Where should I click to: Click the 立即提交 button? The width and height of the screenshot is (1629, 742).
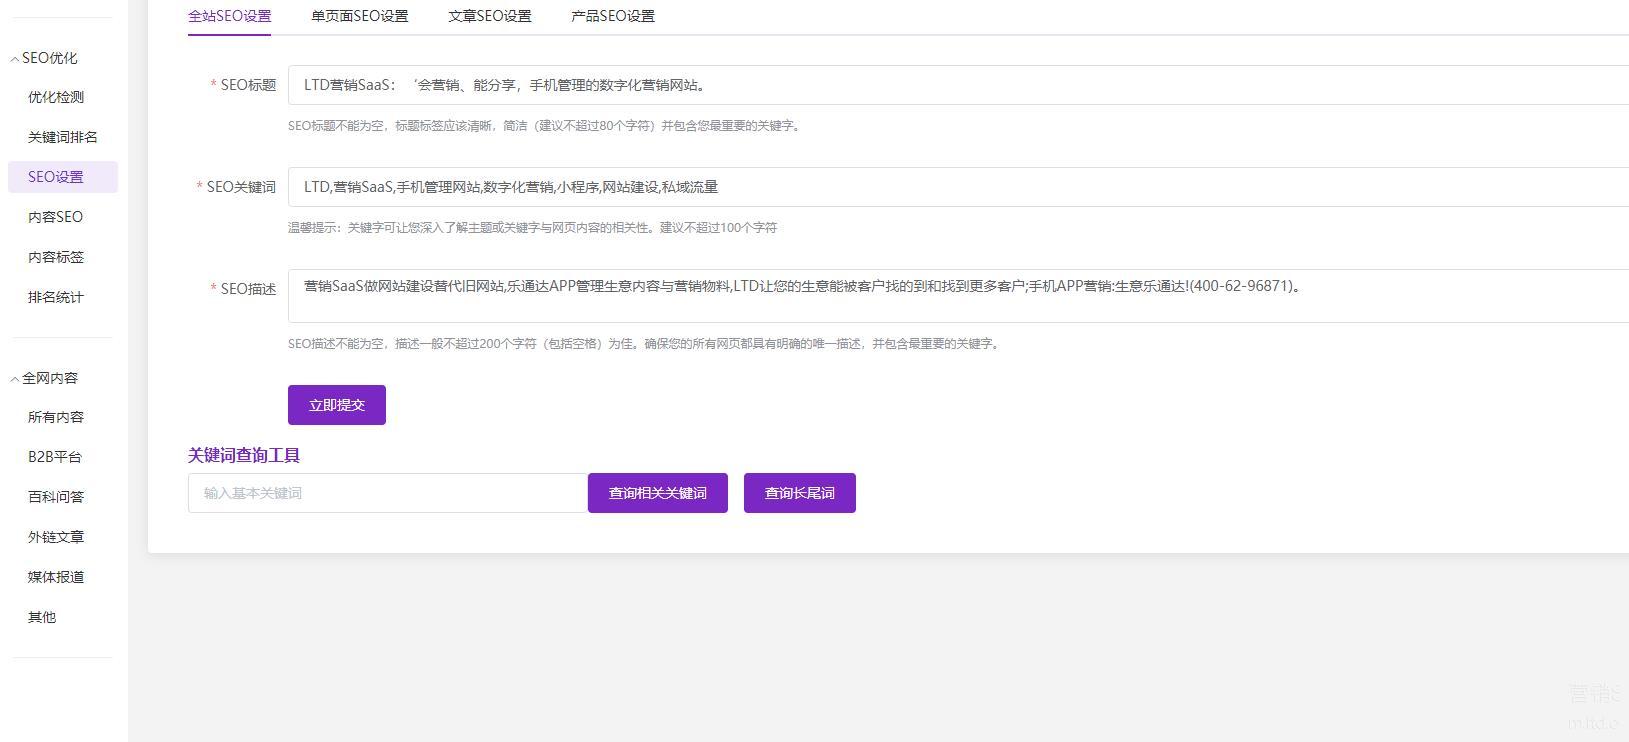[337, 405]
